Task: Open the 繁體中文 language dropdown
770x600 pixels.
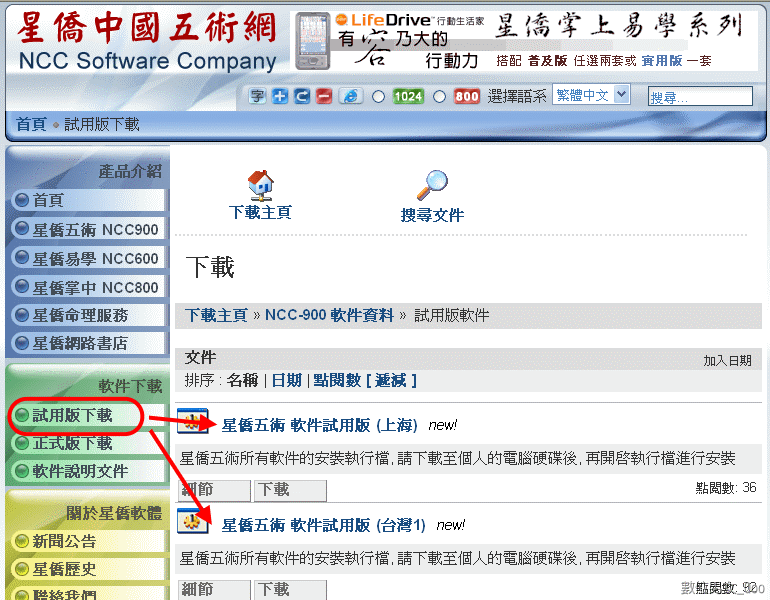Action: 591,94
